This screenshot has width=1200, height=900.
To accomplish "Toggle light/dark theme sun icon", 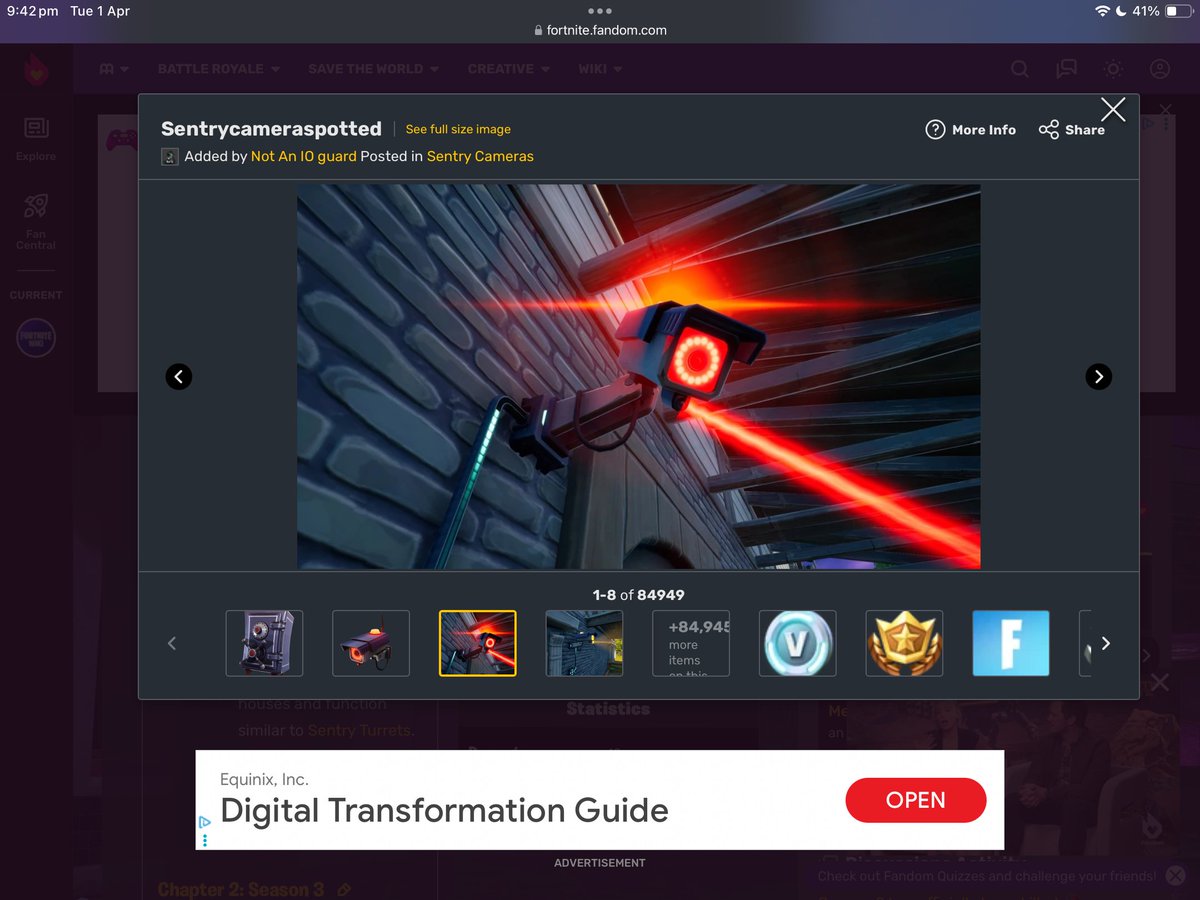I will coord(1113,69).
